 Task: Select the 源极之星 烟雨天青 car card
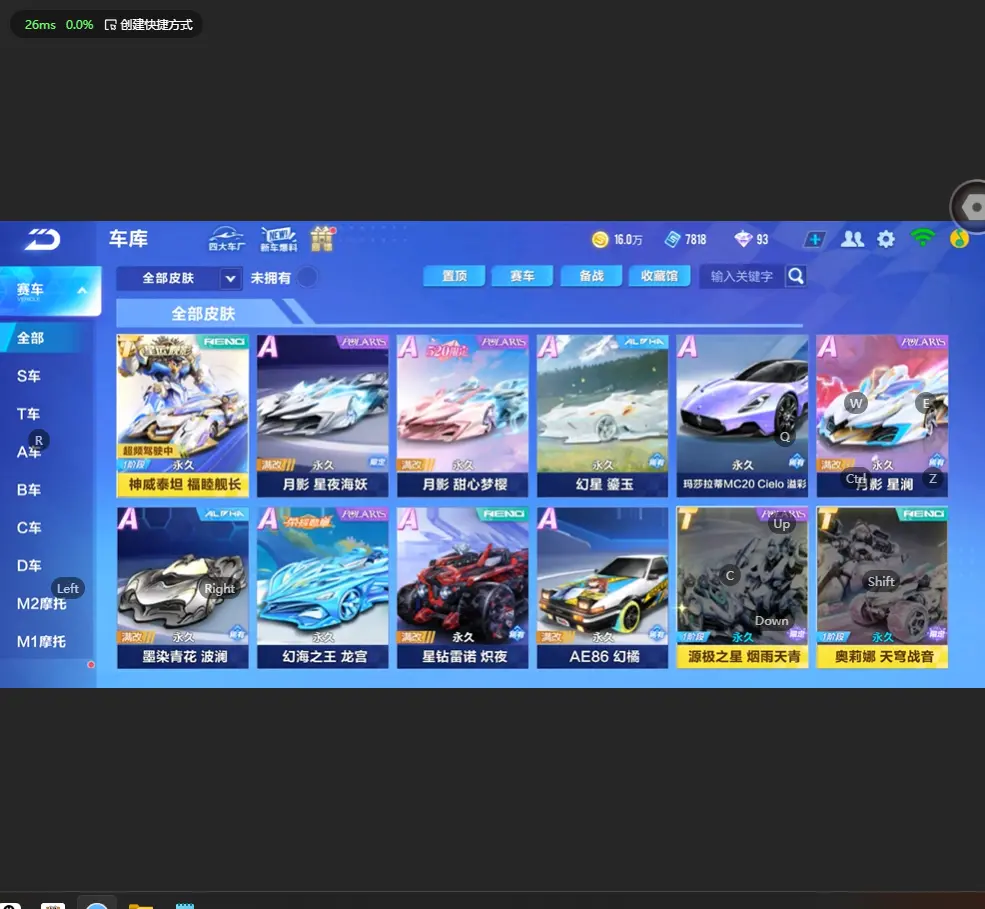click(x=743, y=588)
